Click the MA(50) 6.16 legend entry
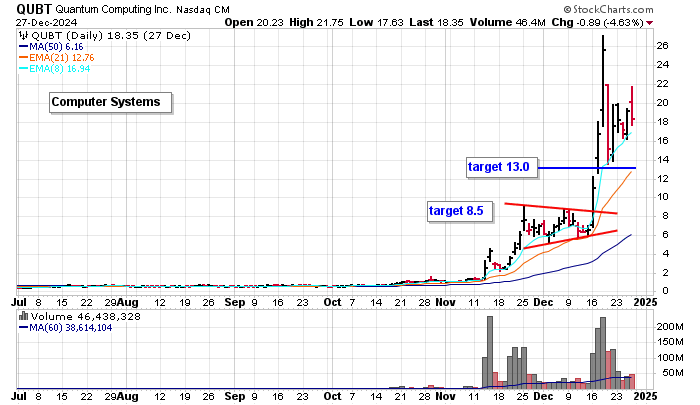 pyautogui.click(x=56, y=47)
